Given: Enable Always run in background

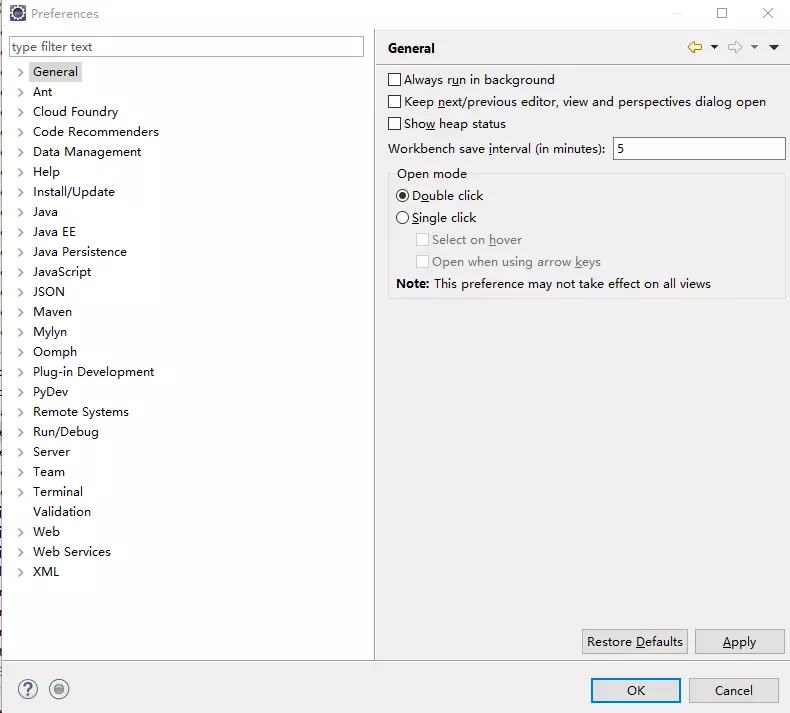Looking at the screenshot, I should point(395,80).
